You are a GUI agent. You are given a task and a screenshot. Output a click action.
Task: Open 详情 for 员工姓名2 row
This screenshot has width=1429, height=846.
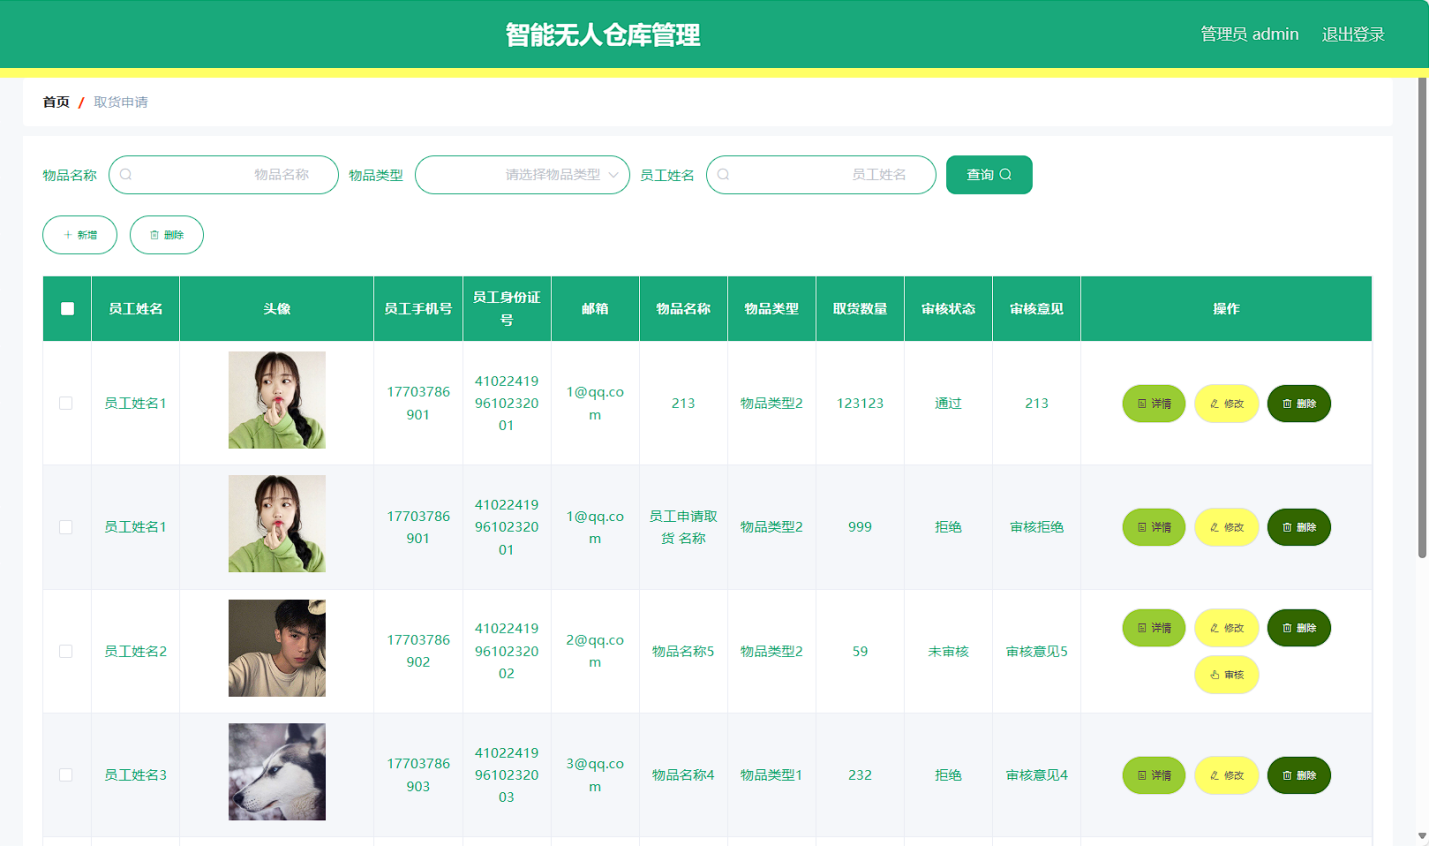(1153, 628)
